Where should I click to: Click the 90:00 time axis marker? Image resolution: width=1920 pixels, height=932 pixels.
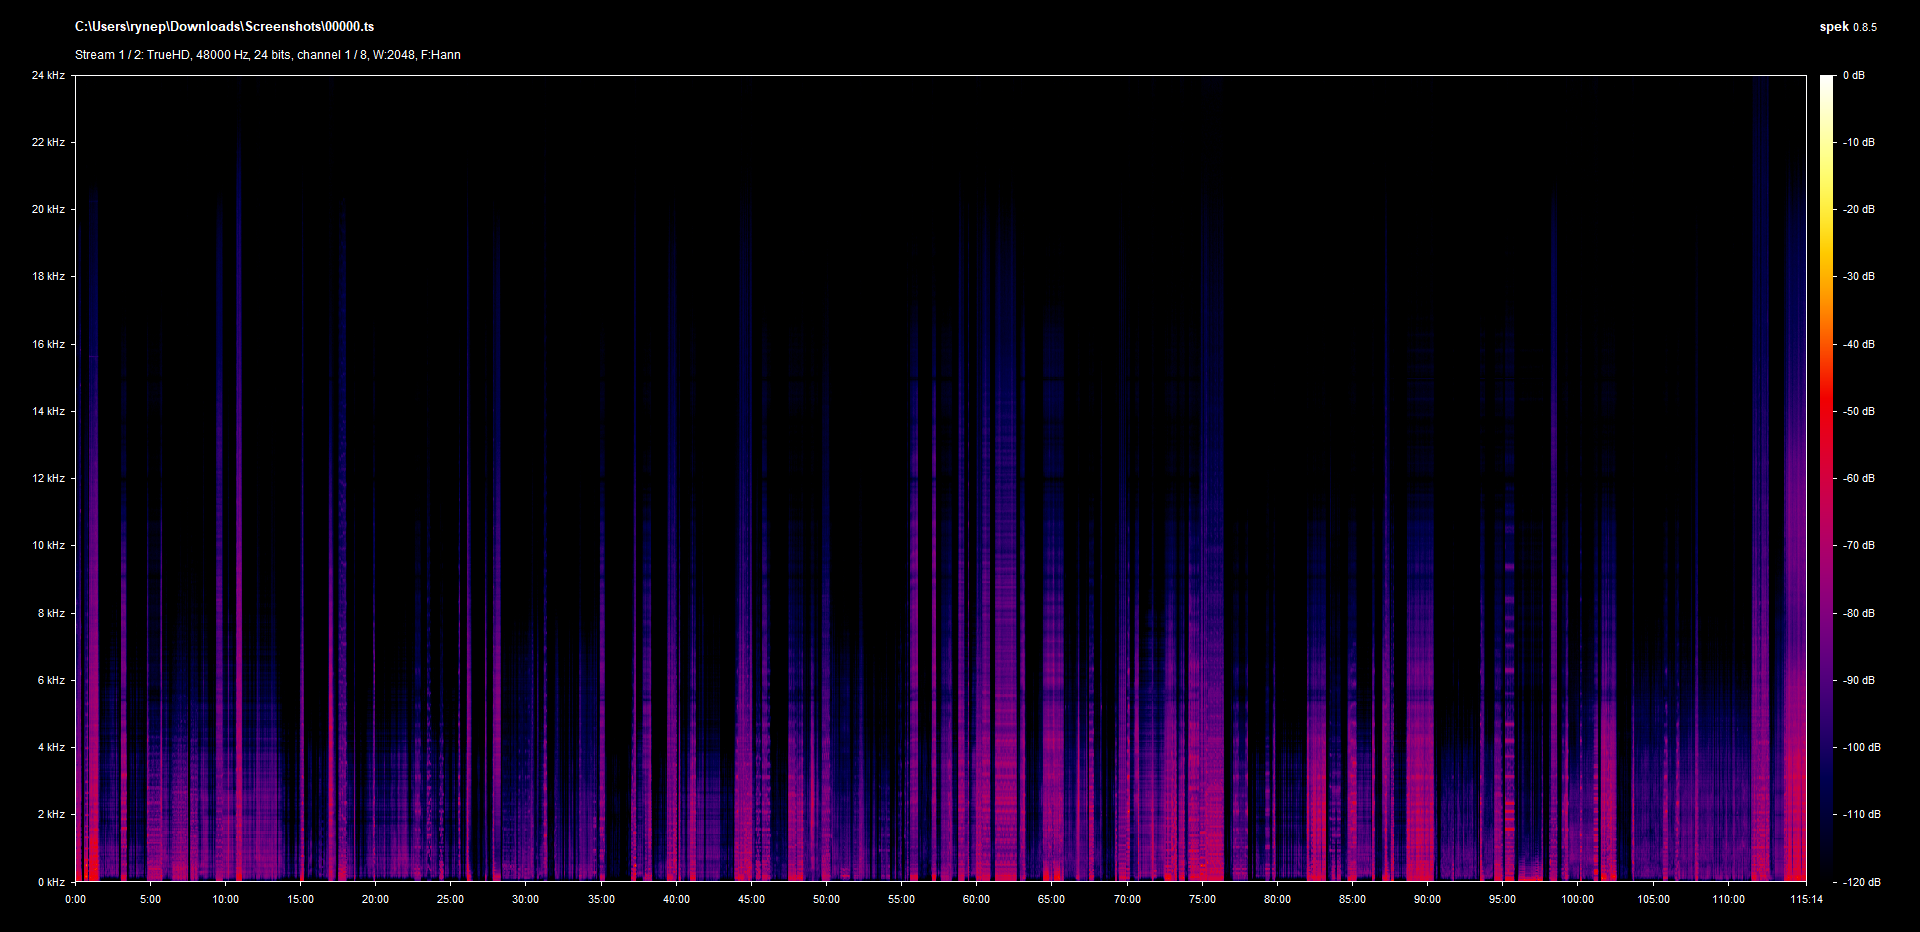1427,899
